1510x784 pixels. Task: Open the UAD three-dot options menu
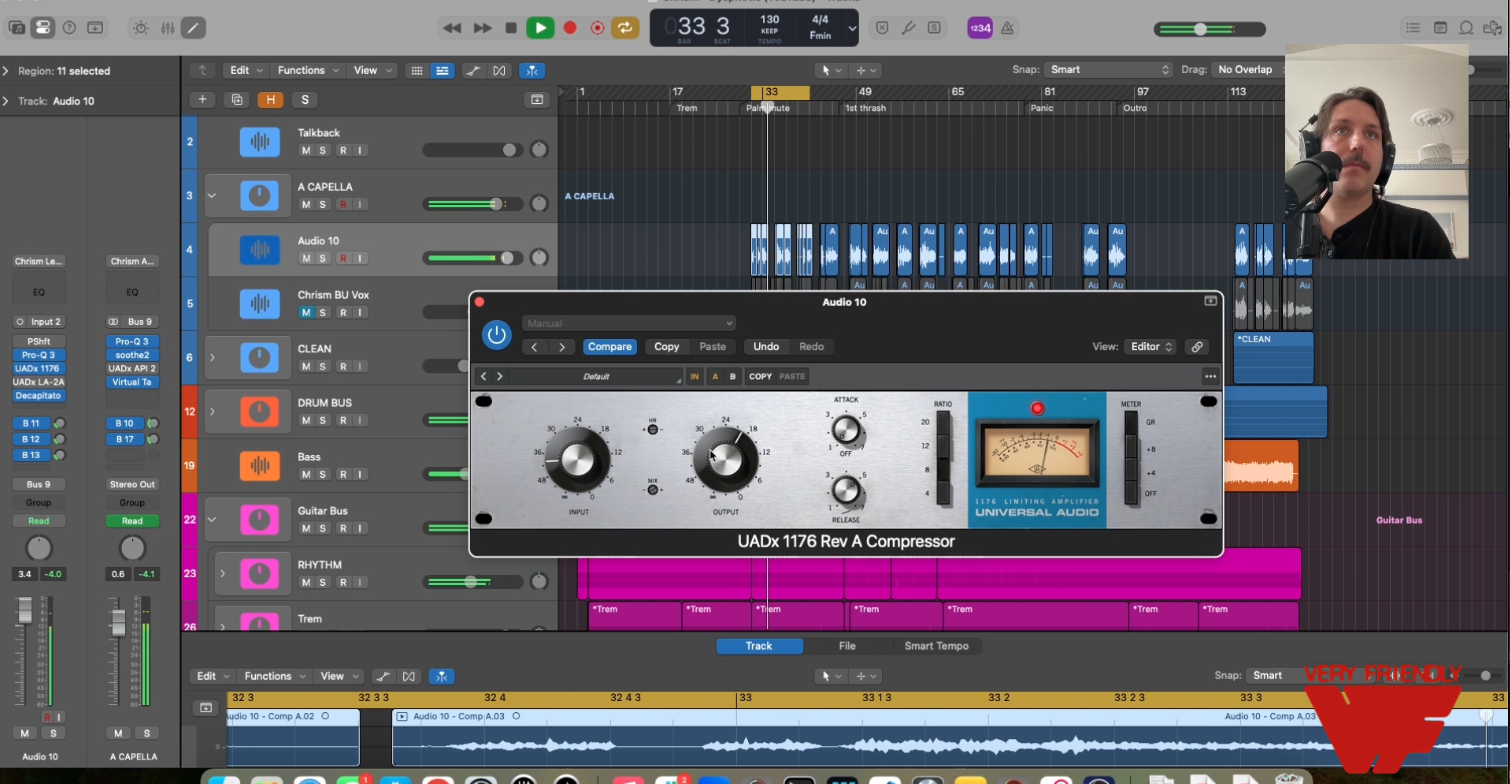1210,377
